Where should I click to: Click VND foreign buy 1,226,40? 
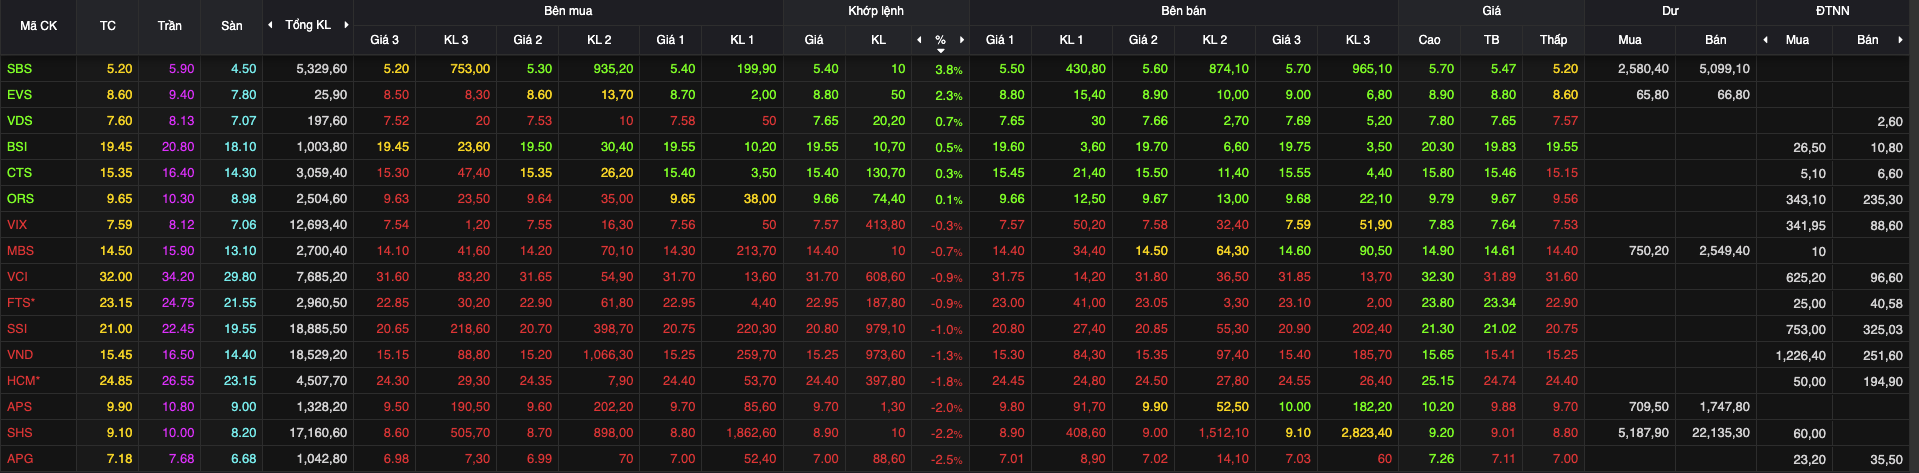point(1800,355)
